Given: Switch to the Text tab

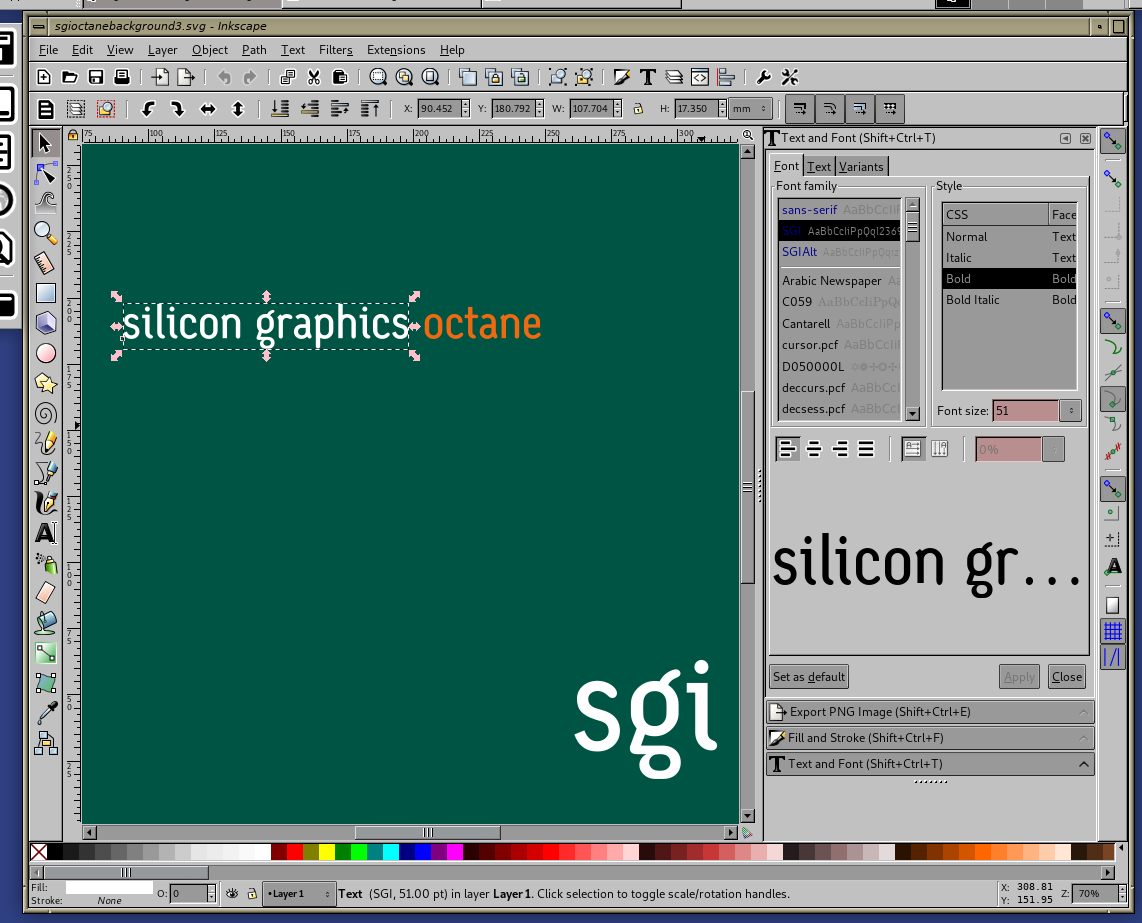Looking at the screenshot, I should tap(819, 167).
